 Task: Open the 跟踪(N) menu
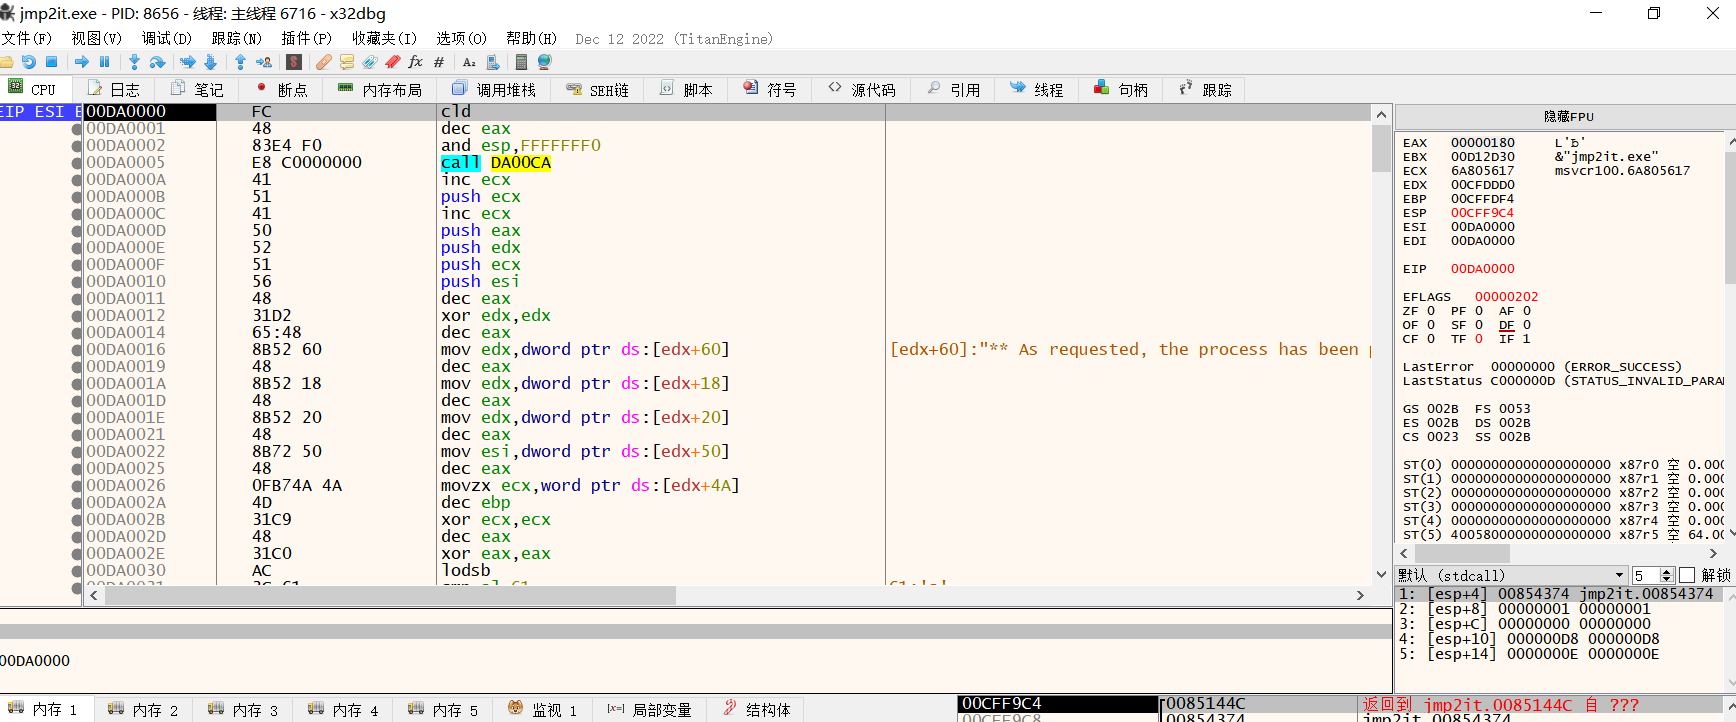point(236,38)
